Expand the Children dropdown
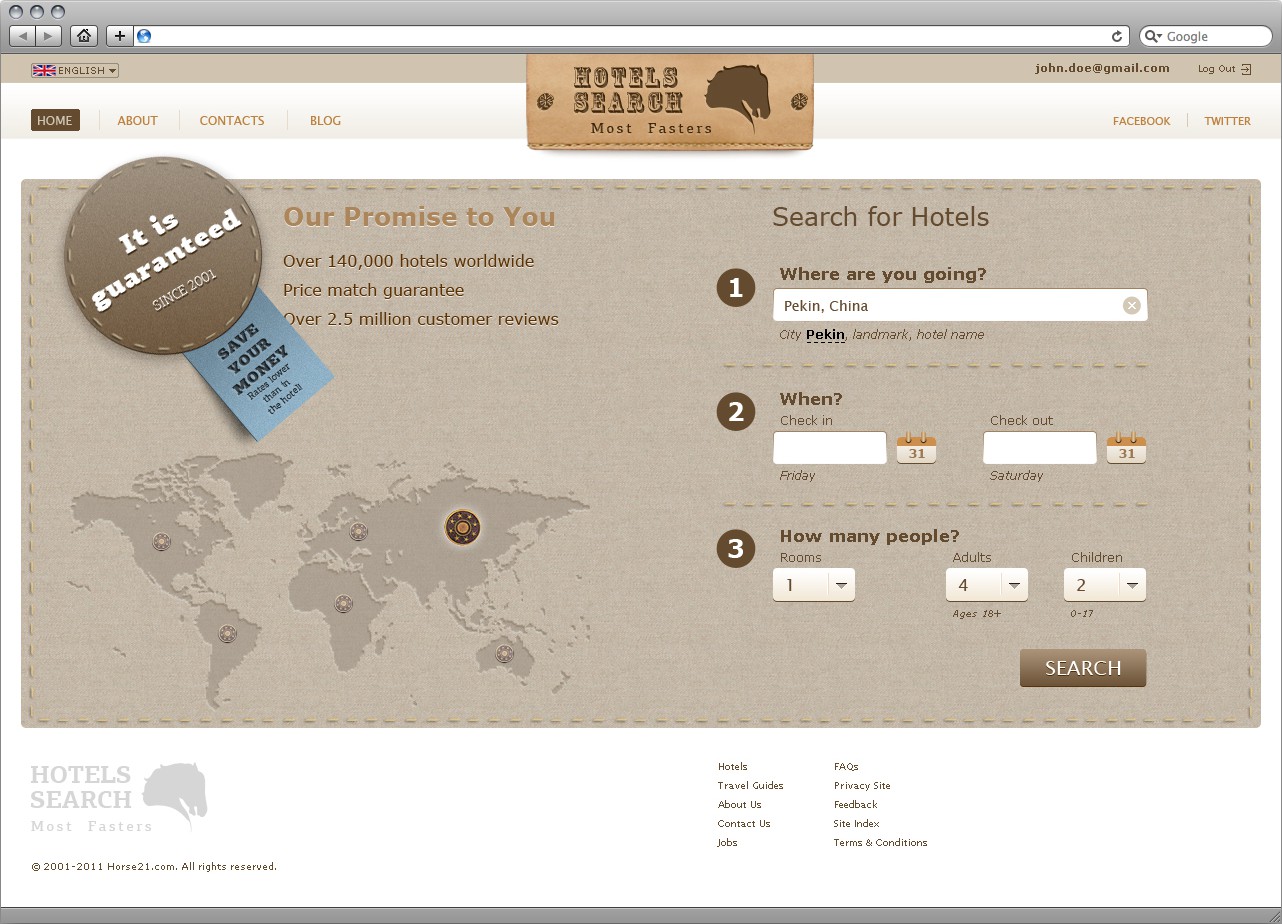The width and height of the screenshot is (1282, 924). point(1105,585)
